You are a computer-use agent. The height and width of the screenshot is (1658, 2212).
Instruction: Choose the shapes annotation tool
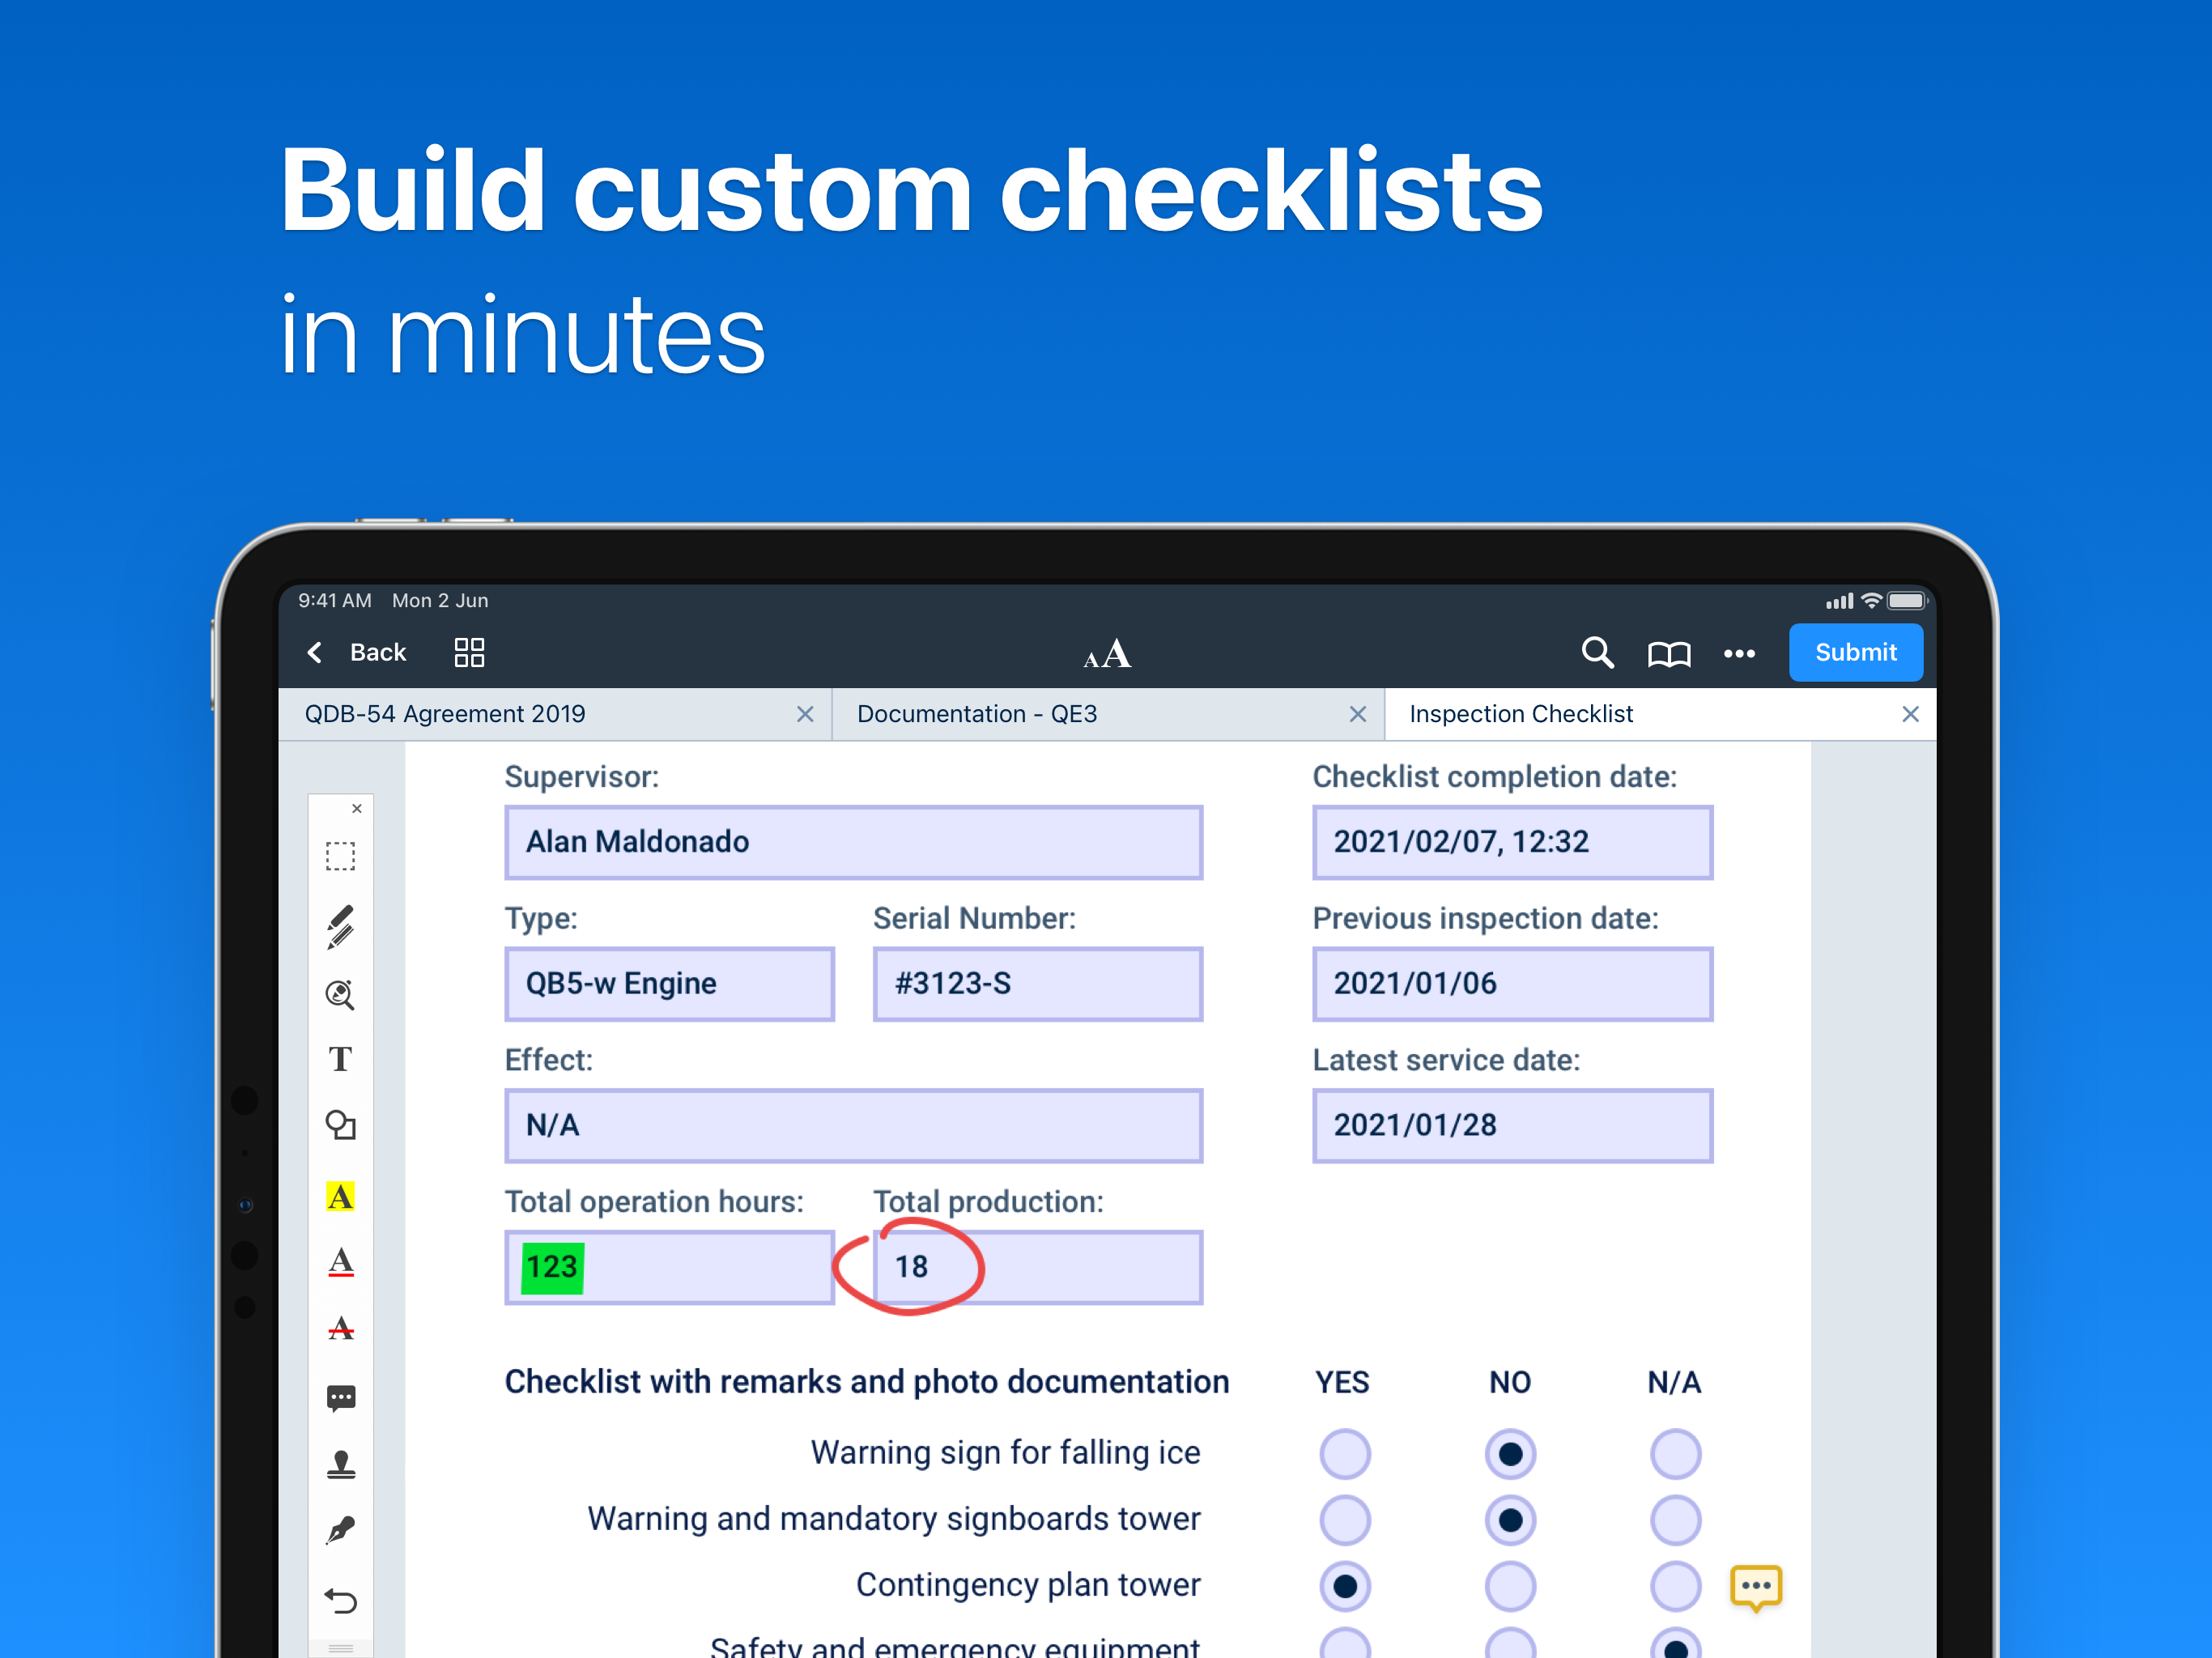coord(340,1126)
